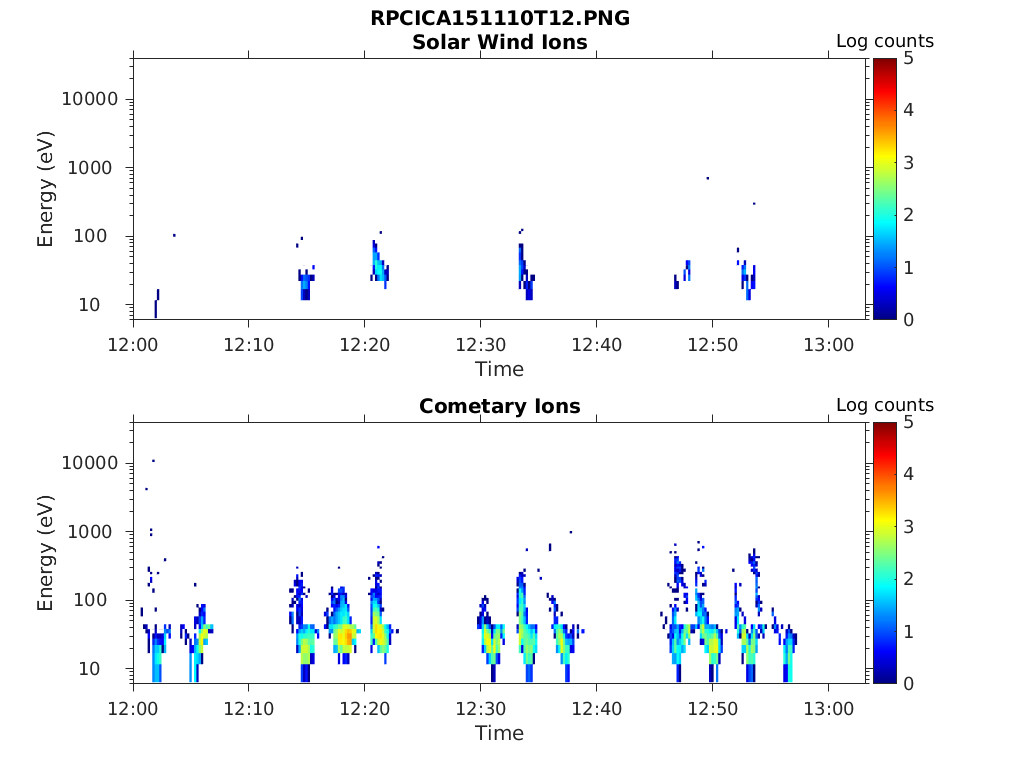Click the 12:40 tick label on bottom plot
Screen dimensions: 1024x768
[x=596, y=709]
